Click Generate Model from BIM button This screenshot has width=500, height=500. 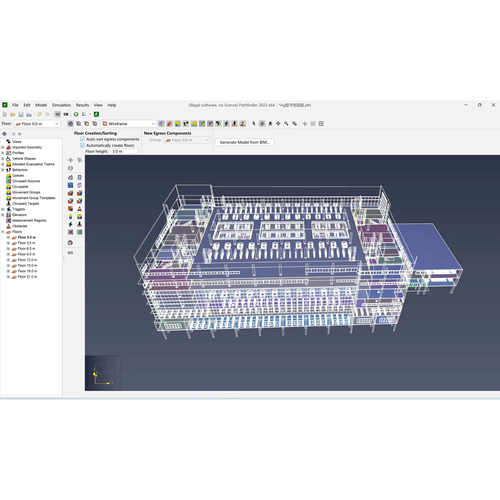(244, 142)
